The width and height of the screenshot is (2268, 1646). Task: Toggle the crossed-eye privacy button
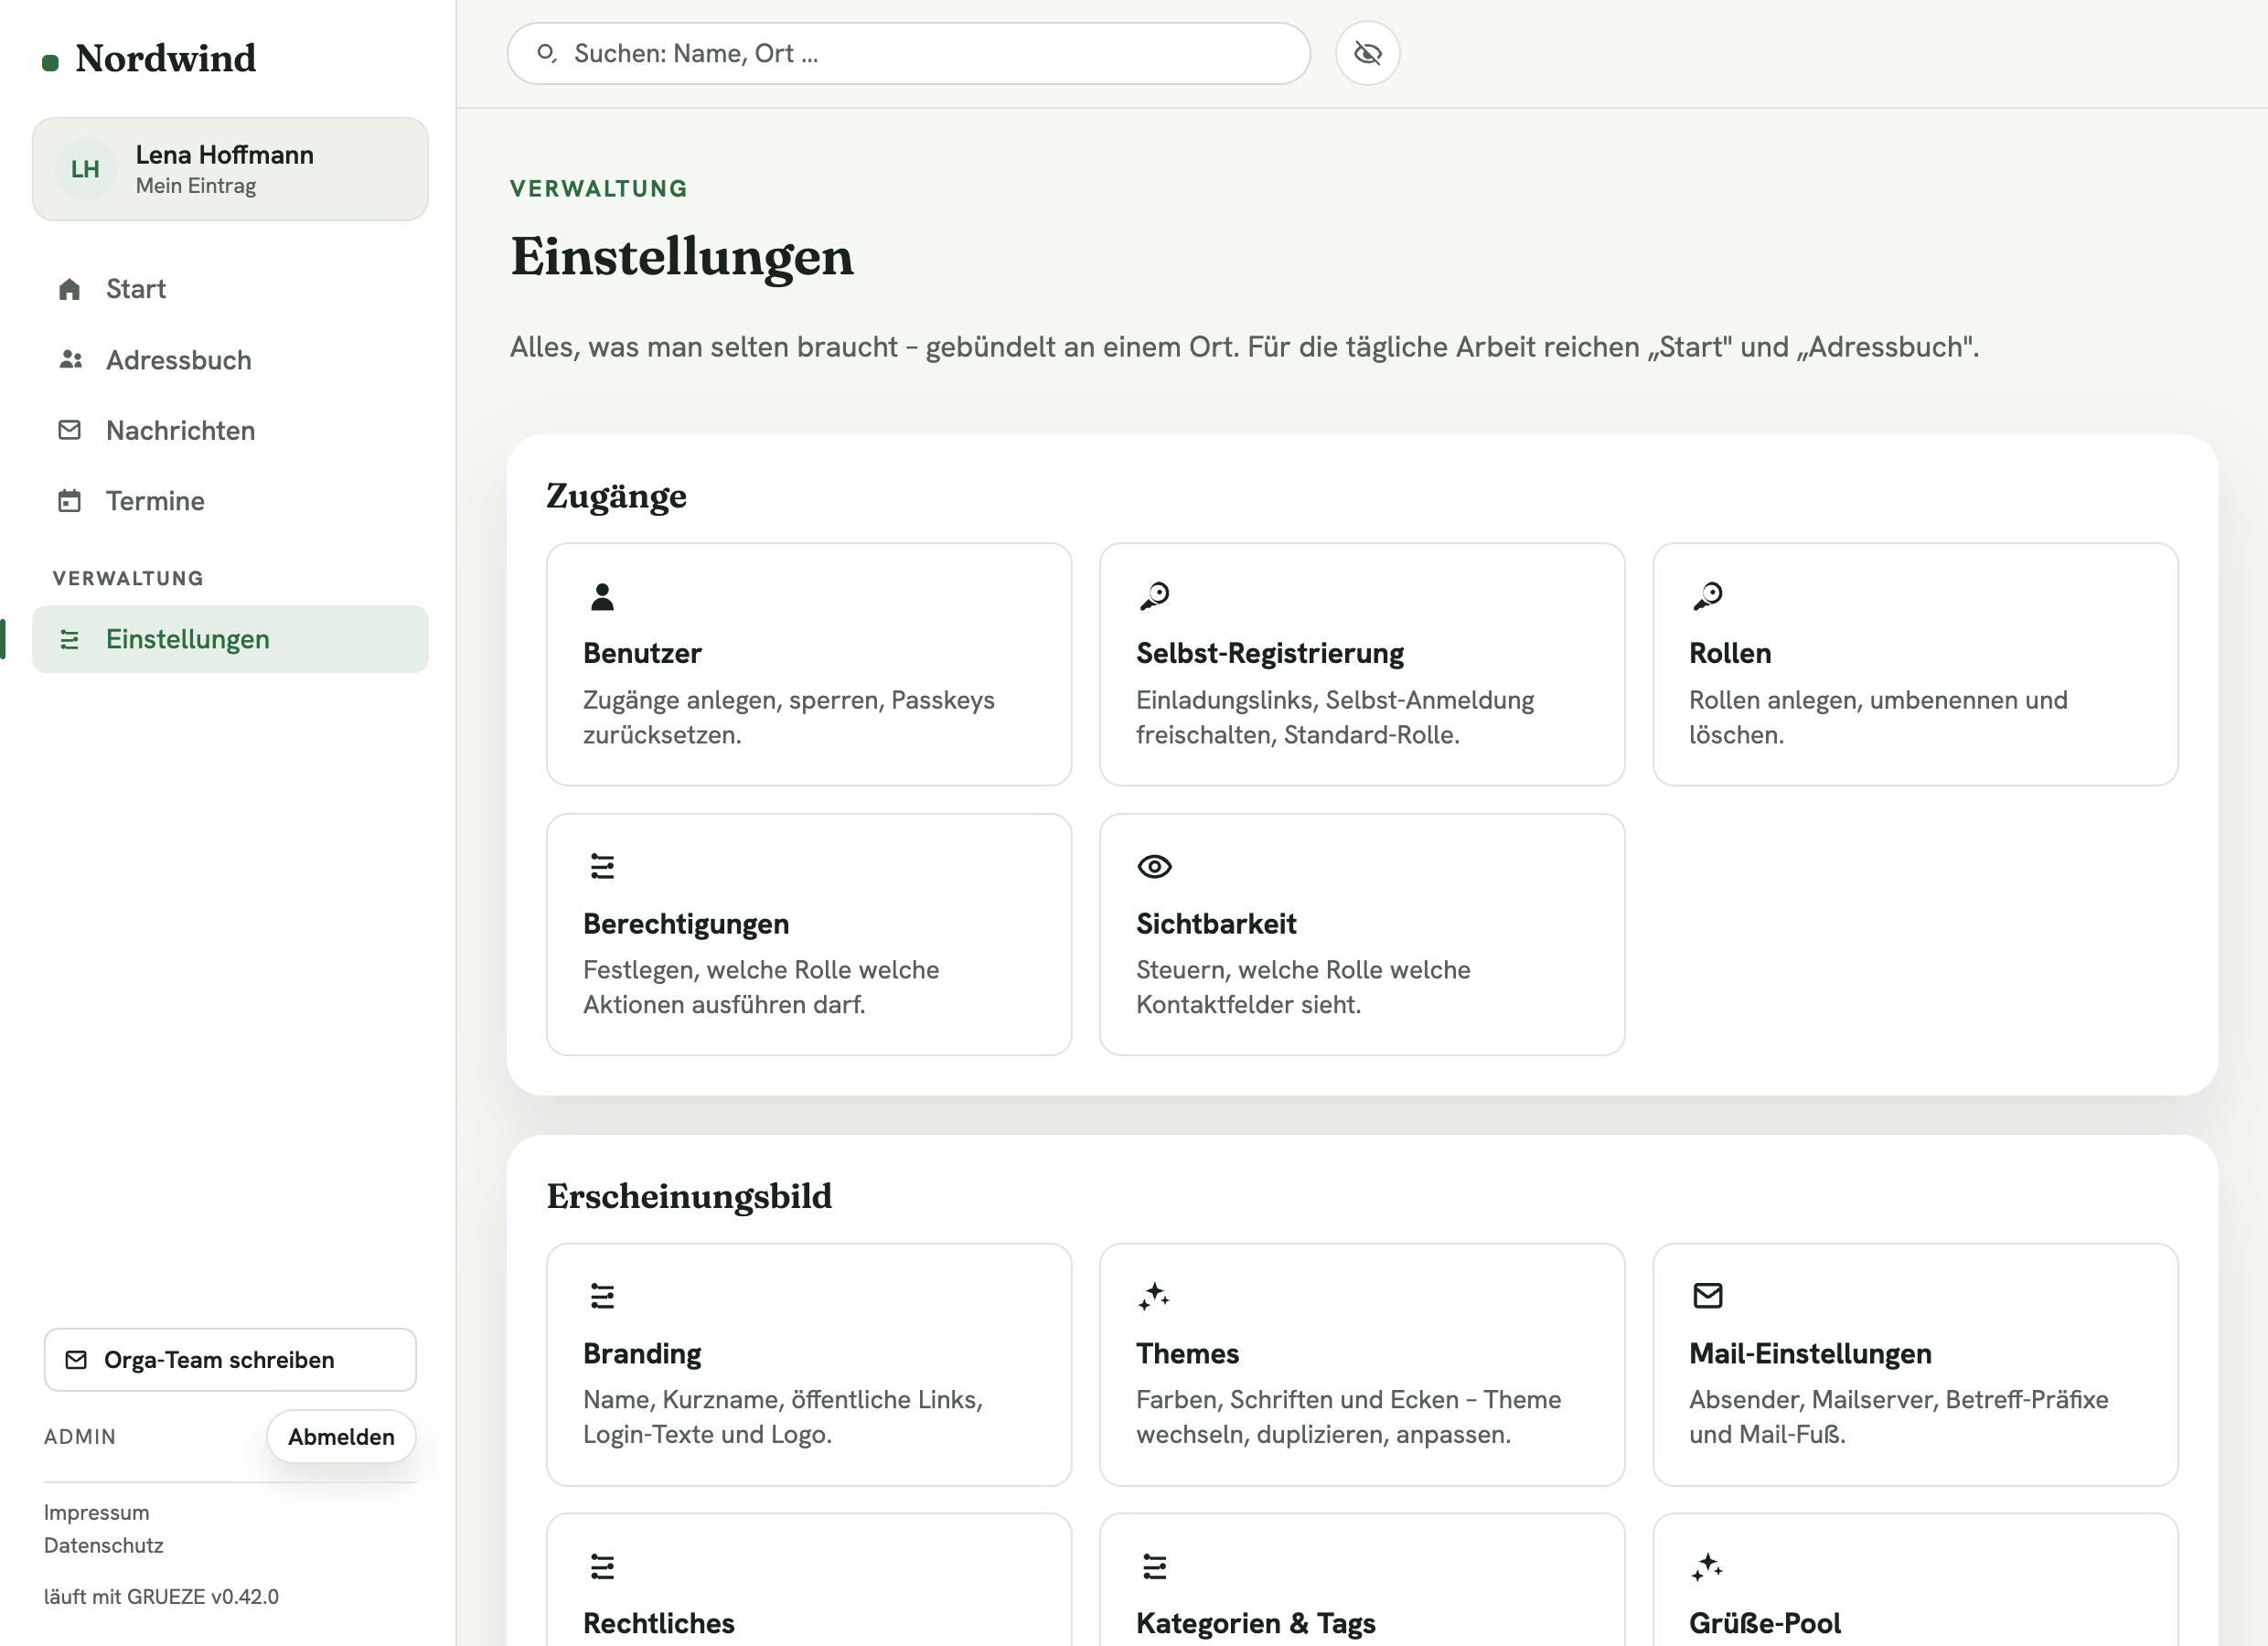coord(1367,53)
